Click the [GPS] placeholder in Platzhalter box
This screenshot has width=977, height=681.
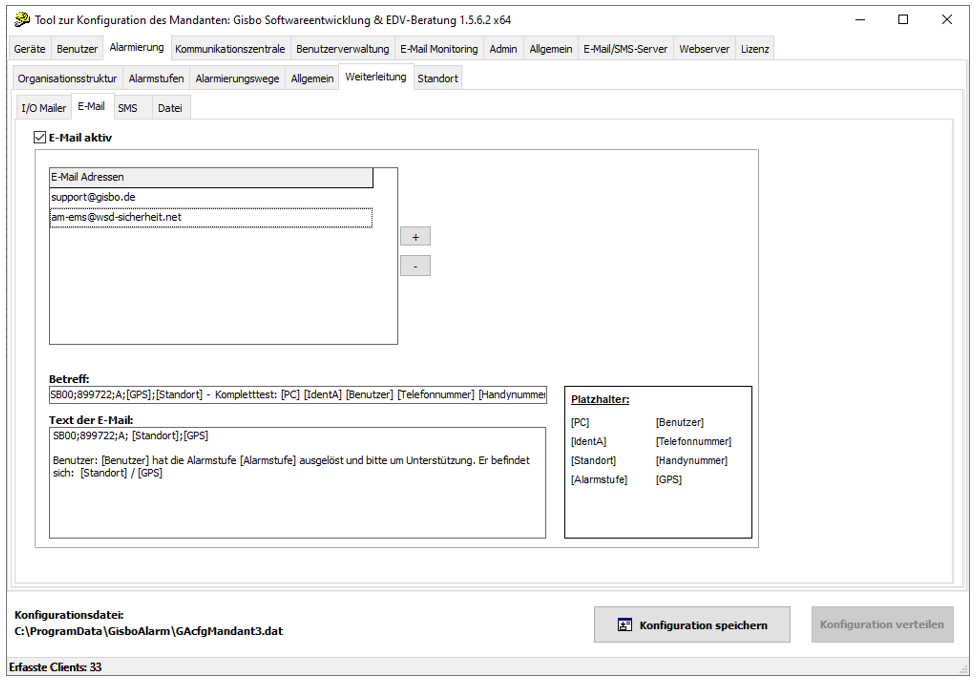pyautogui.click(x=669, y=480)
